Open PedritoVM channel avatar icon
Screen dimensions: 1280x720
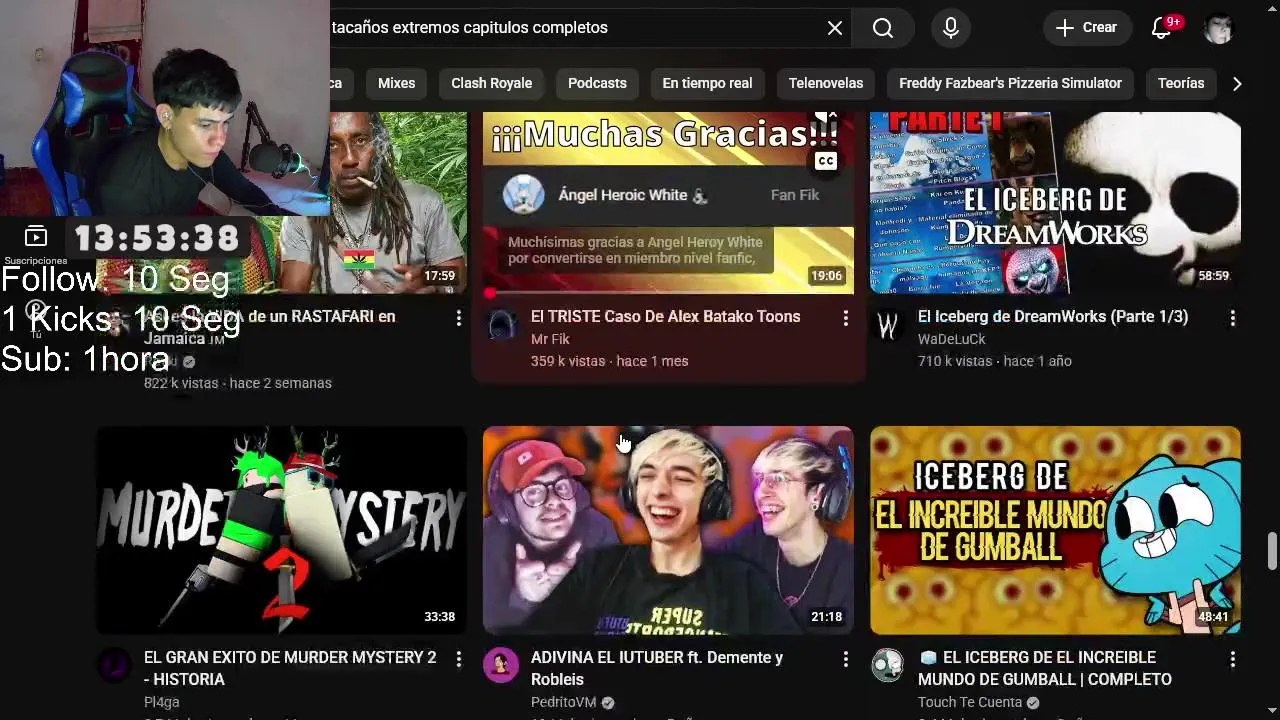pos(501,665)
